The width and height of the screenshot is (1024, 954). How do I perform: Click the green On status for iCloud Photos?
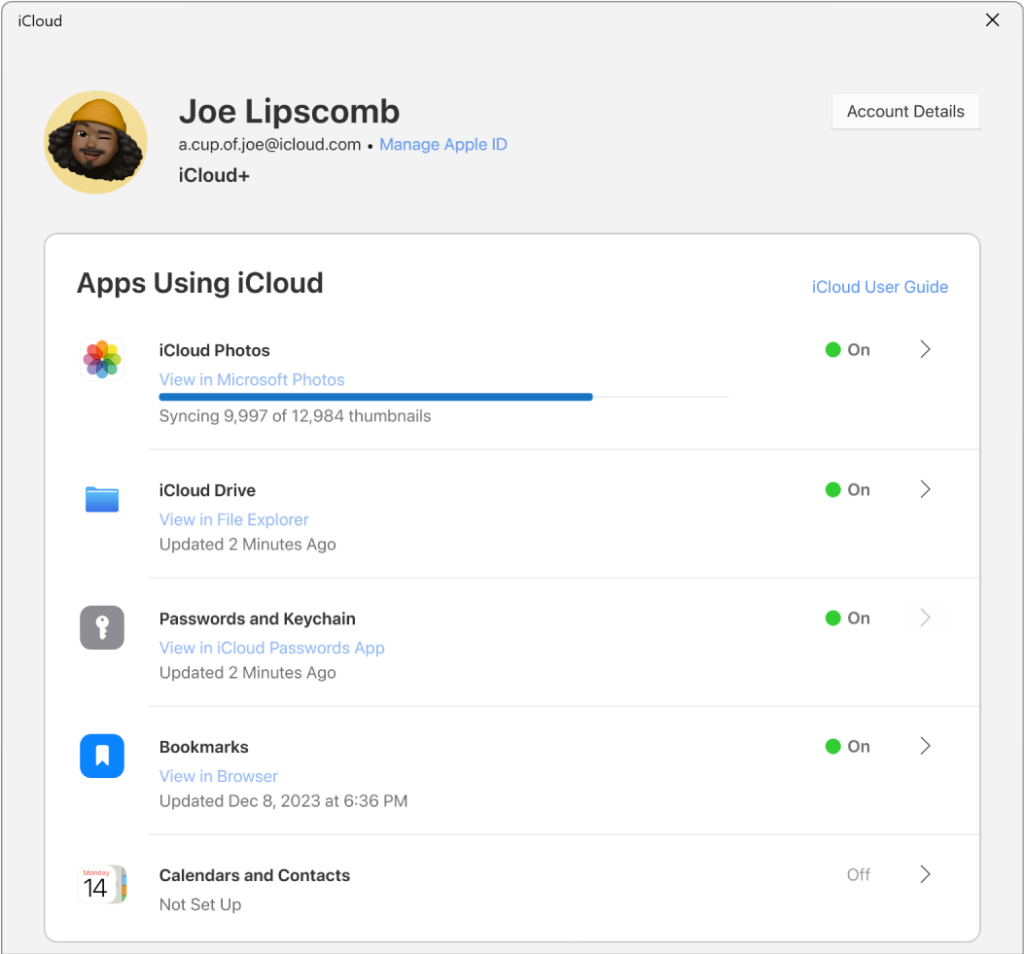coord(848,350)
